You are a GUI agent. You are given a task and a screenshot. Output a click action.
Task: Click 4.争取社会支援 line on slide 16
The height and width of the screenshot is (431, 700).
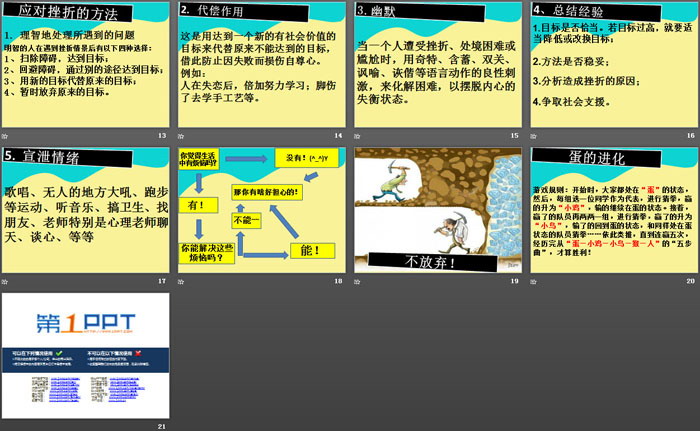point(571,102)
